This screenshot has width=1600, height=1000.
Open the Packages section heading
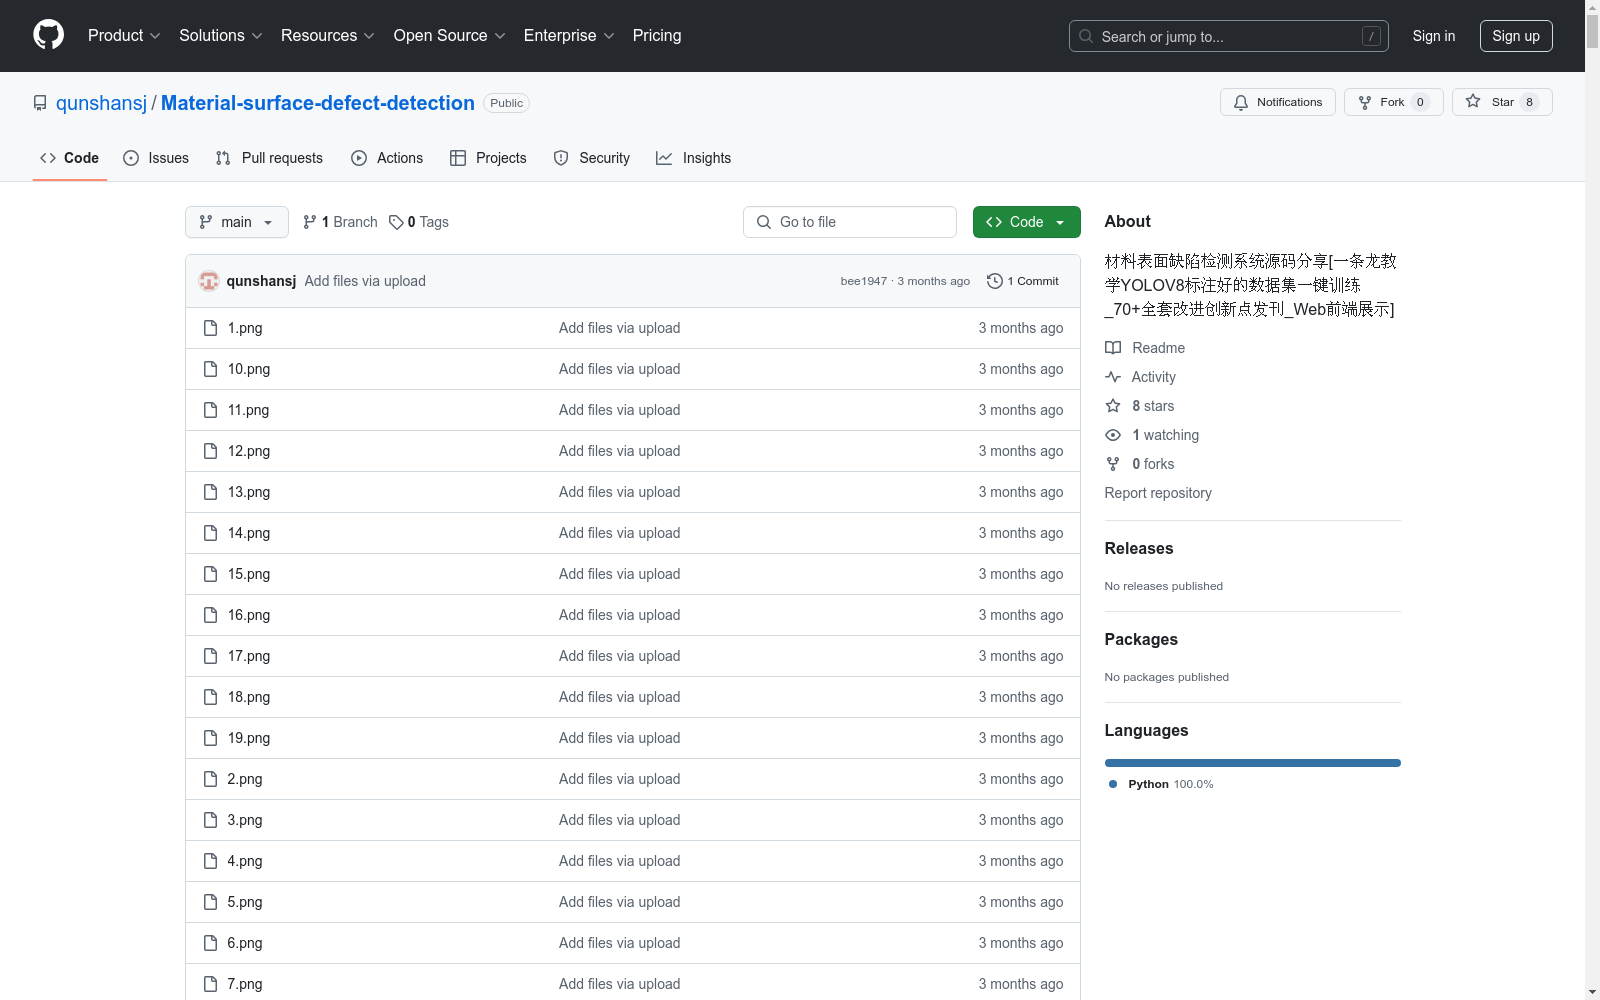click(x=1141, y=639)
